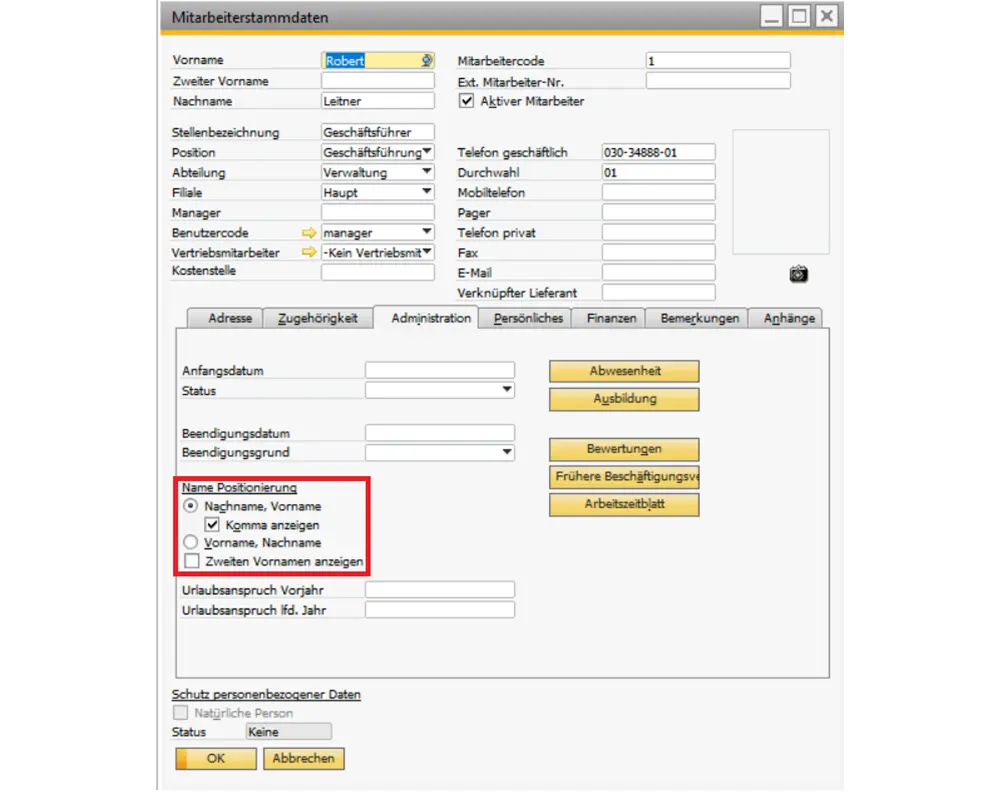Open the Filiale dropdown showing Haupt

click(x=427, y=192)
